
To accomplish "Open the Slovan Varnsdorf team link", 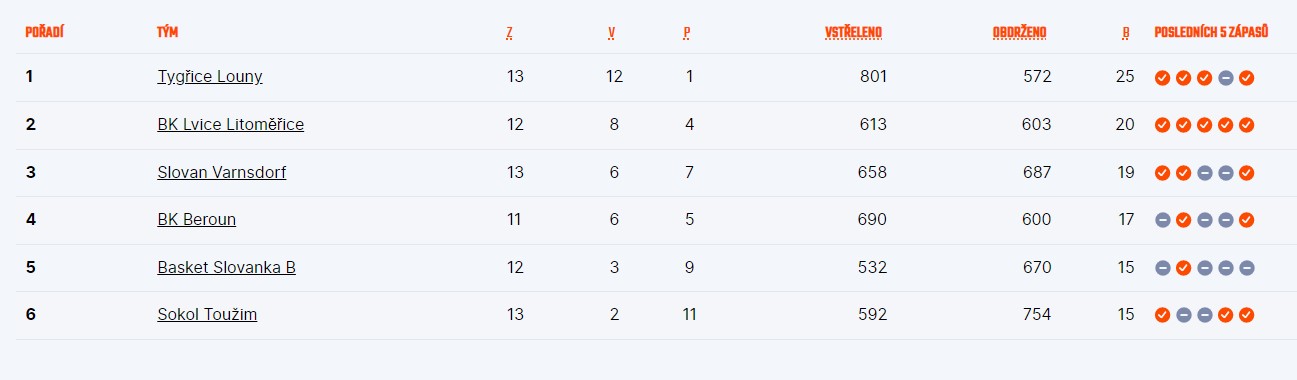I will click(x=222, y=172).
